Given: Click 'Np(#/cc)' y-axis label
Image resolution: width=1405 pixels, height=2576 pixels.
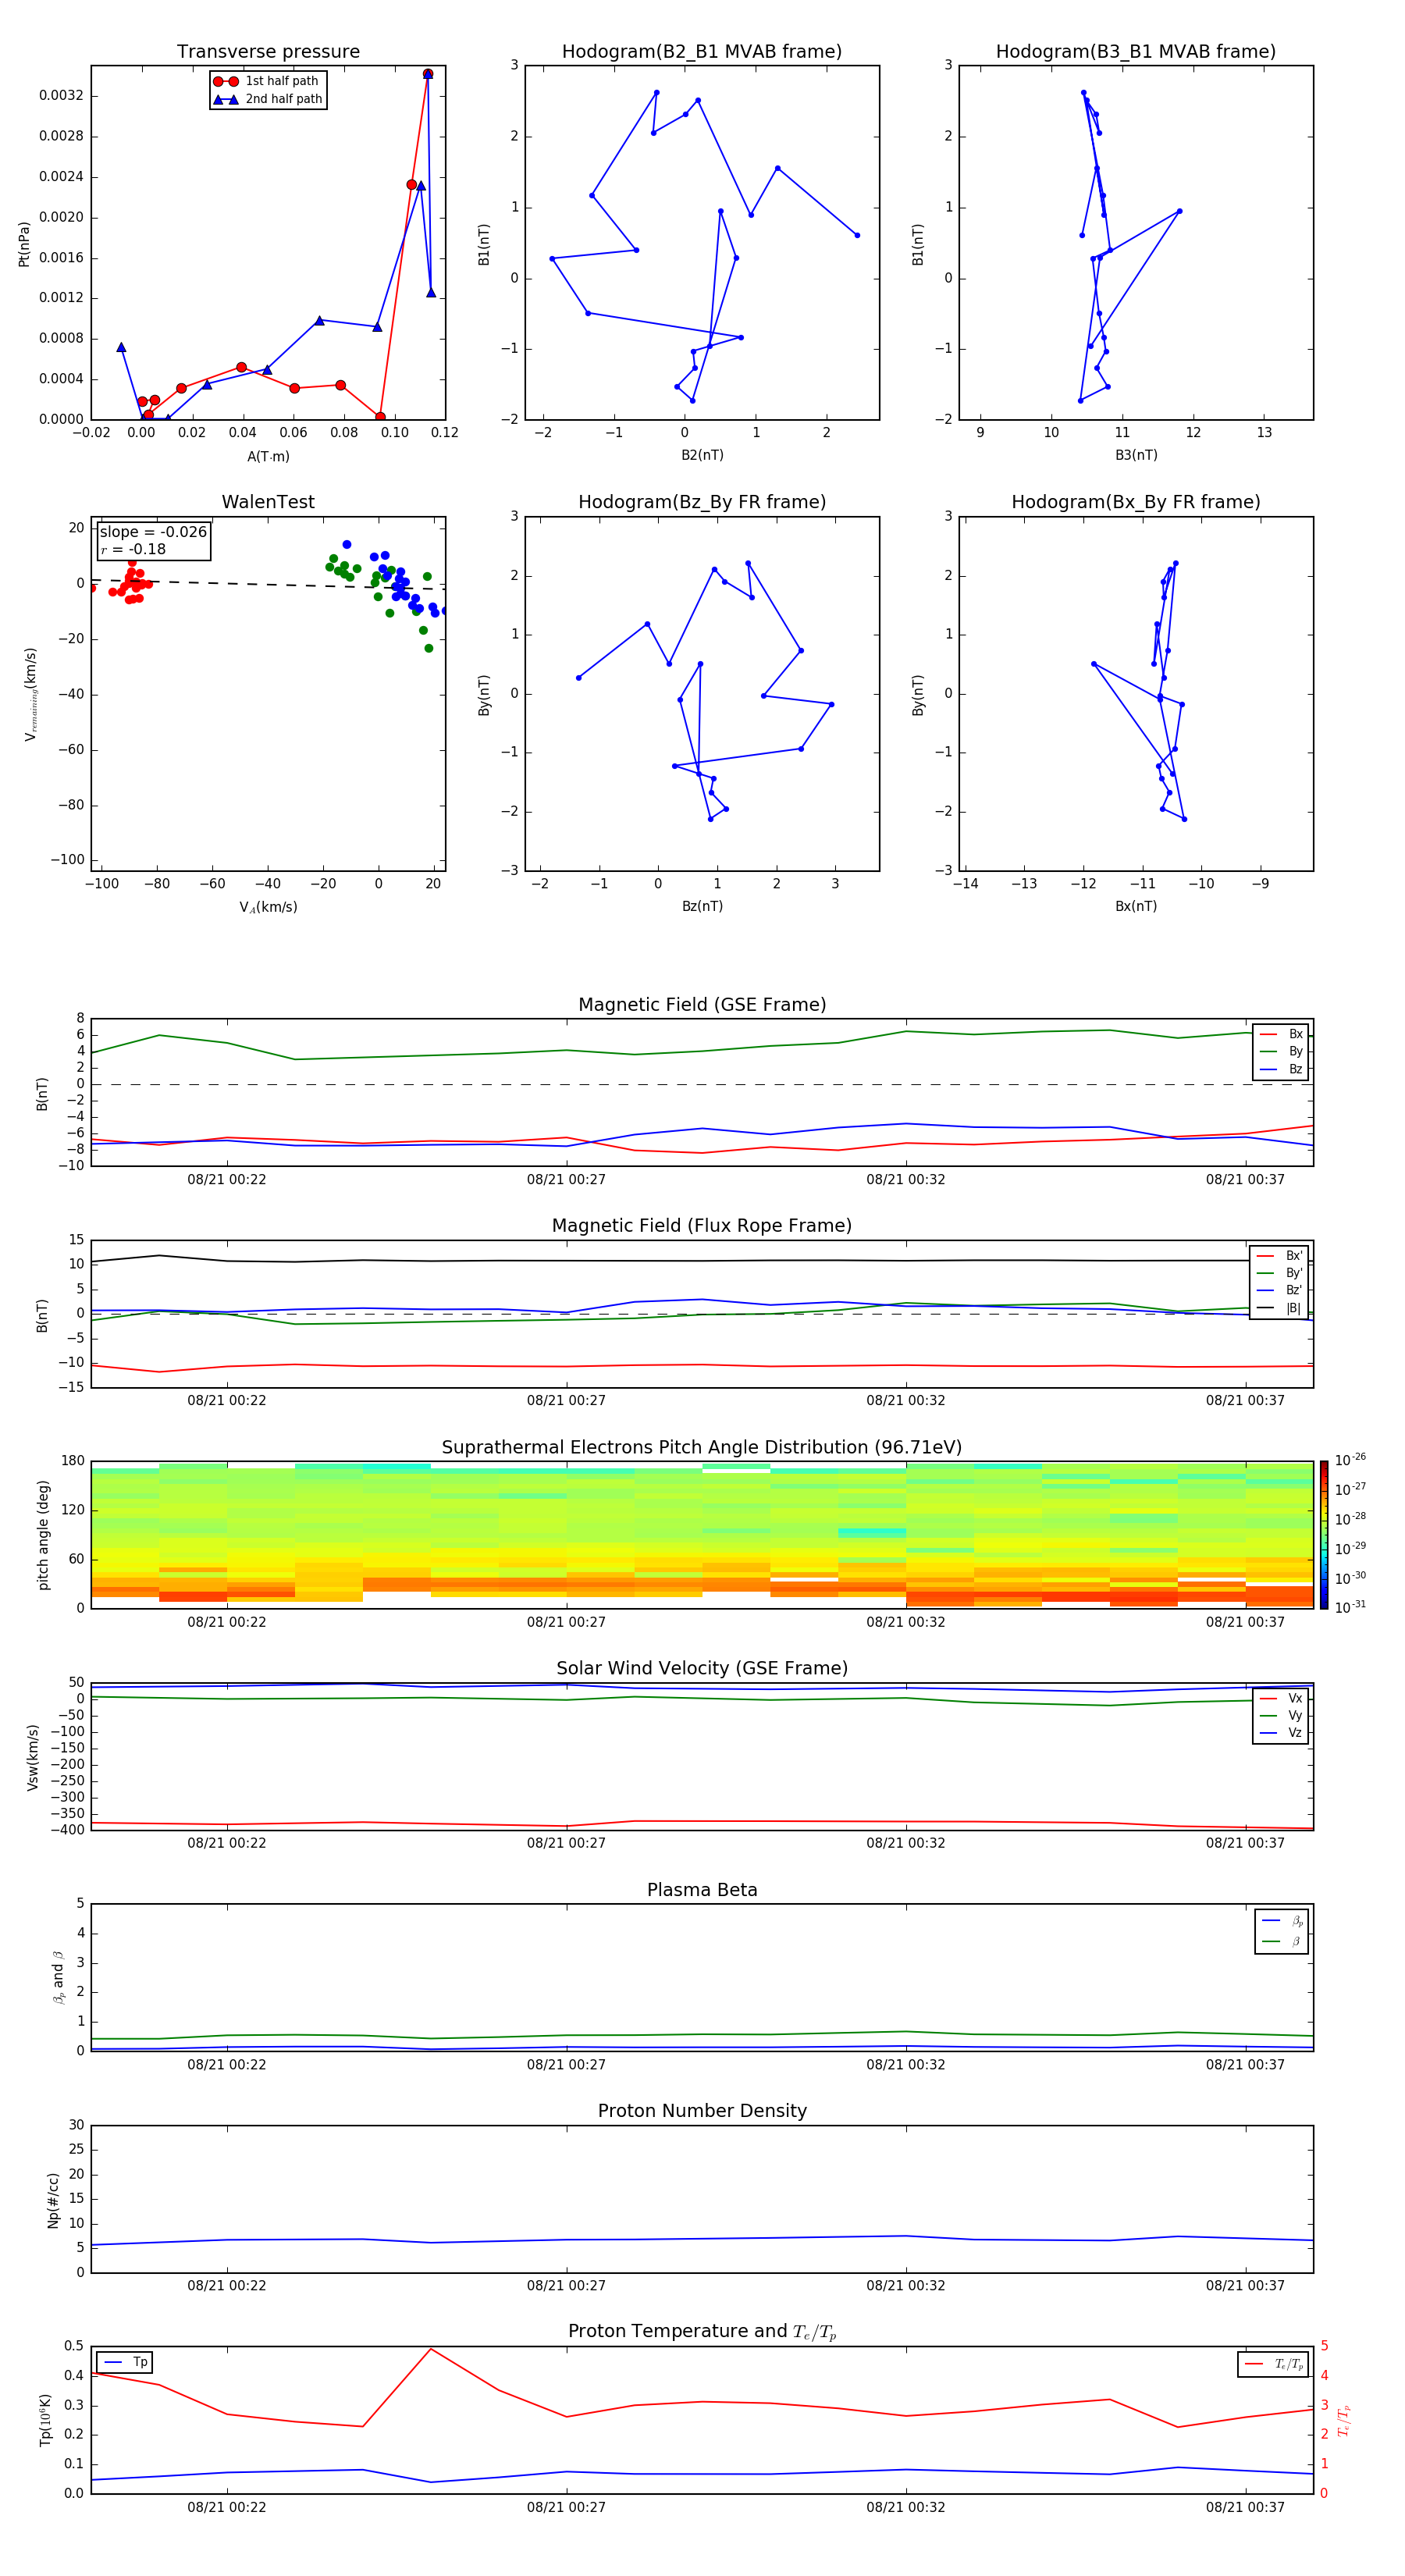Looking at the screenshot, I should click(x=53, y=2200).
